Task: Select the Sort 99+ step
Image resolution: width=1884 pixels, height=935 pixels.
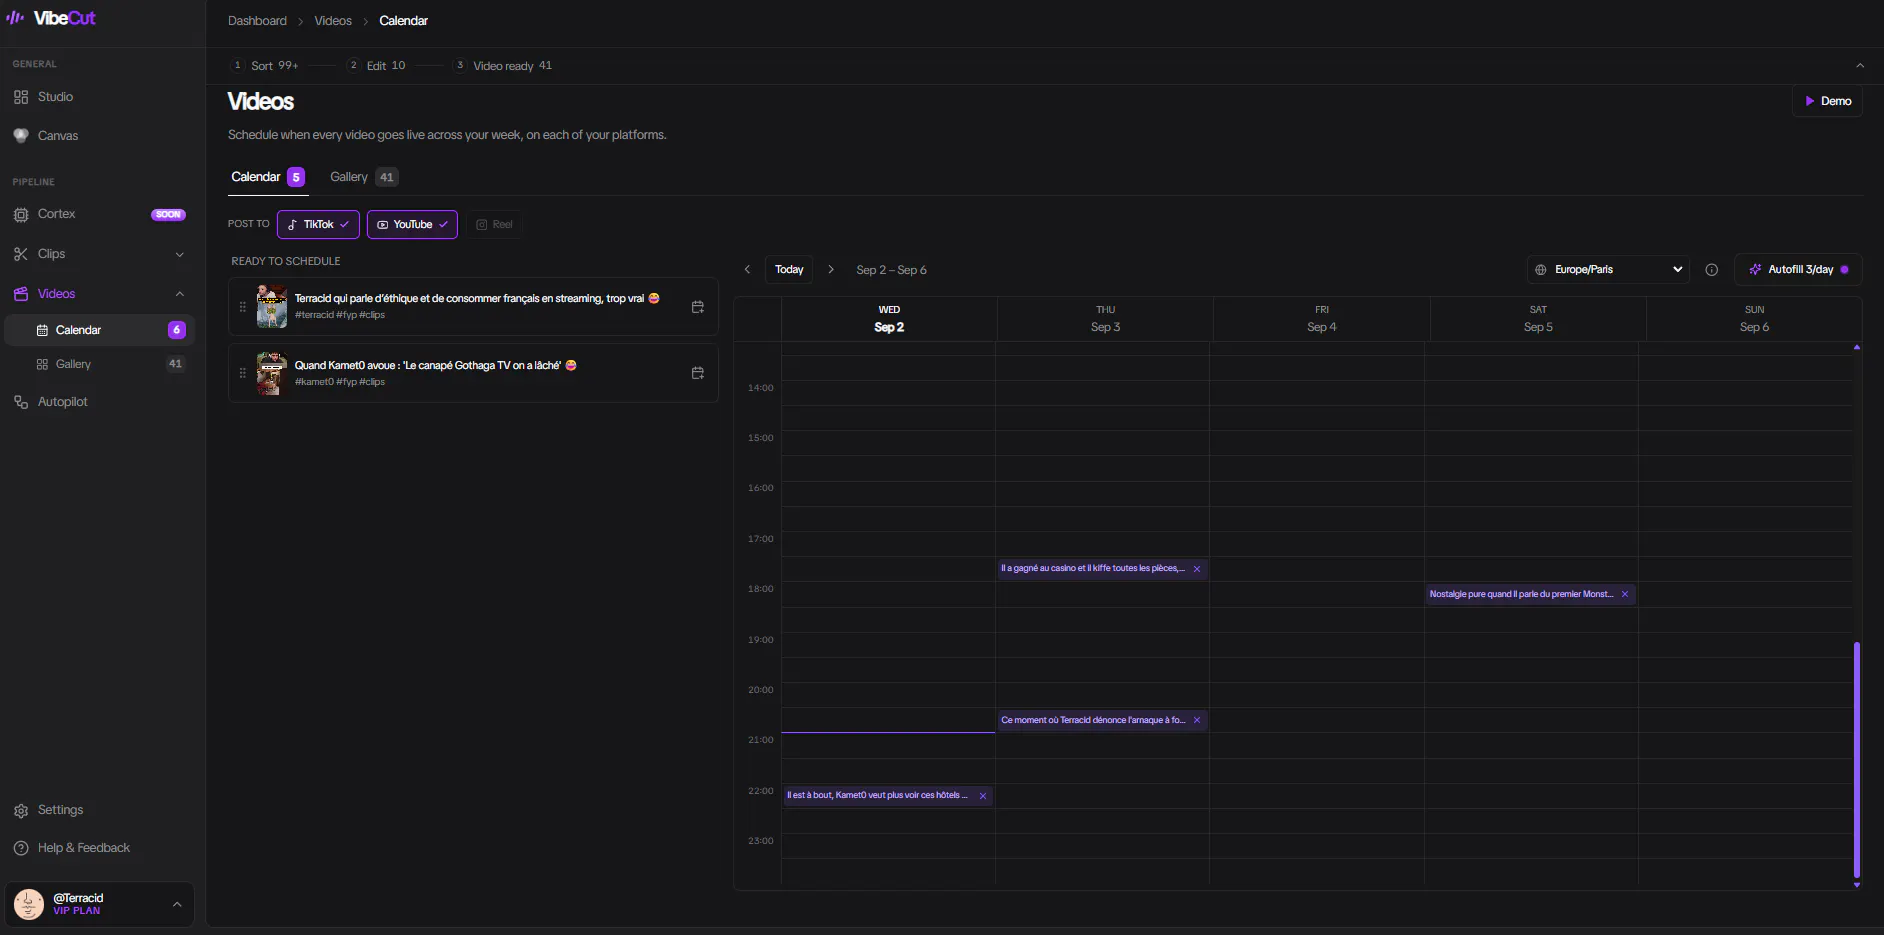Action: coord(265,66)
